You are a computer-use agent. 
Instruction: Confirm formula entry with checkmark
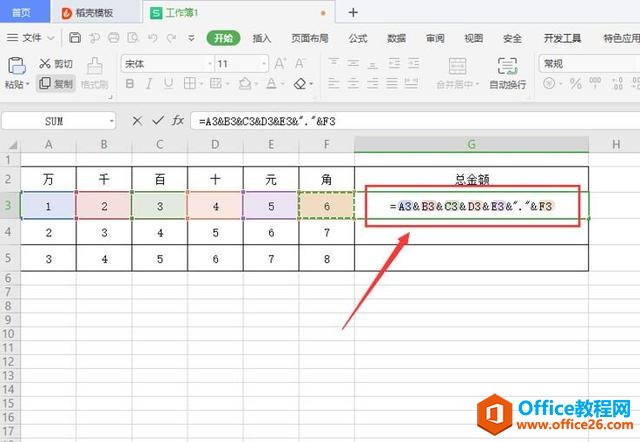coord(158,120)
